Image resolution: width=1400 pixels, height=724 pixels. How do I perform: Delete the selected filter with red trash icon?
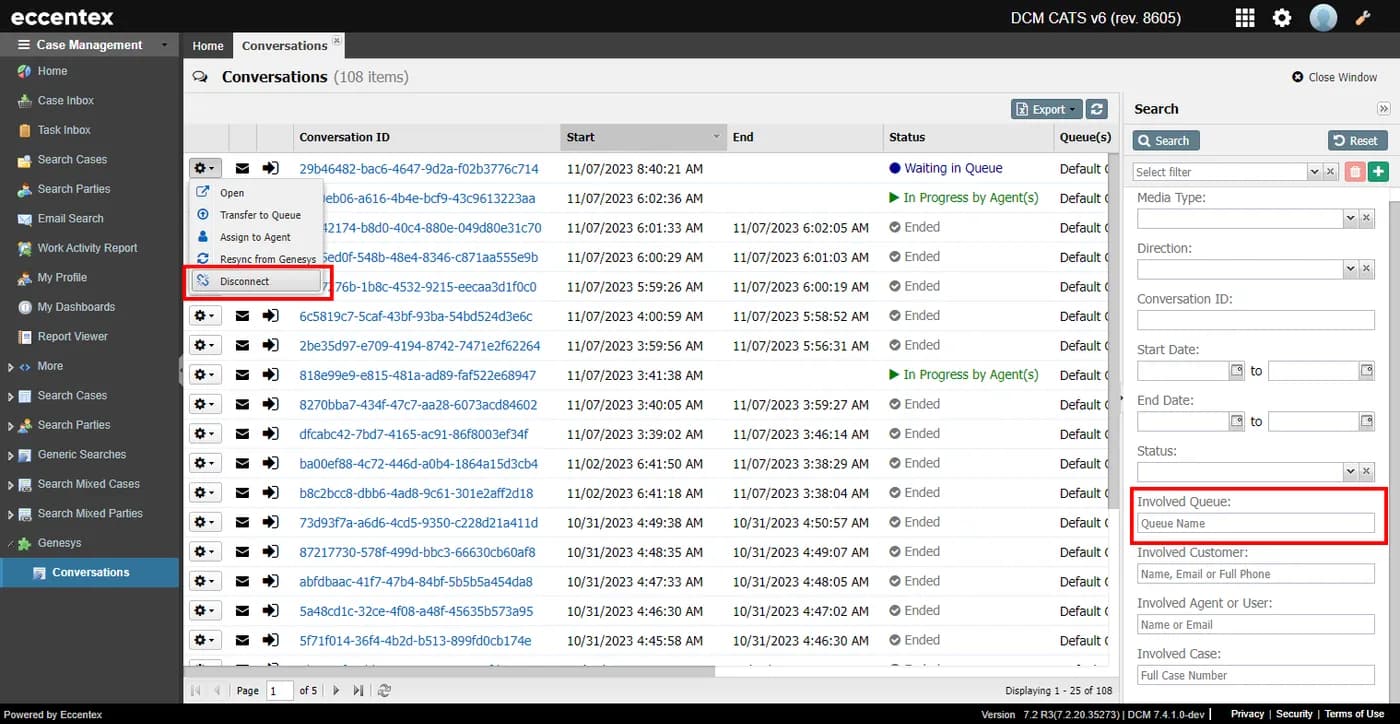point(1355,172)
